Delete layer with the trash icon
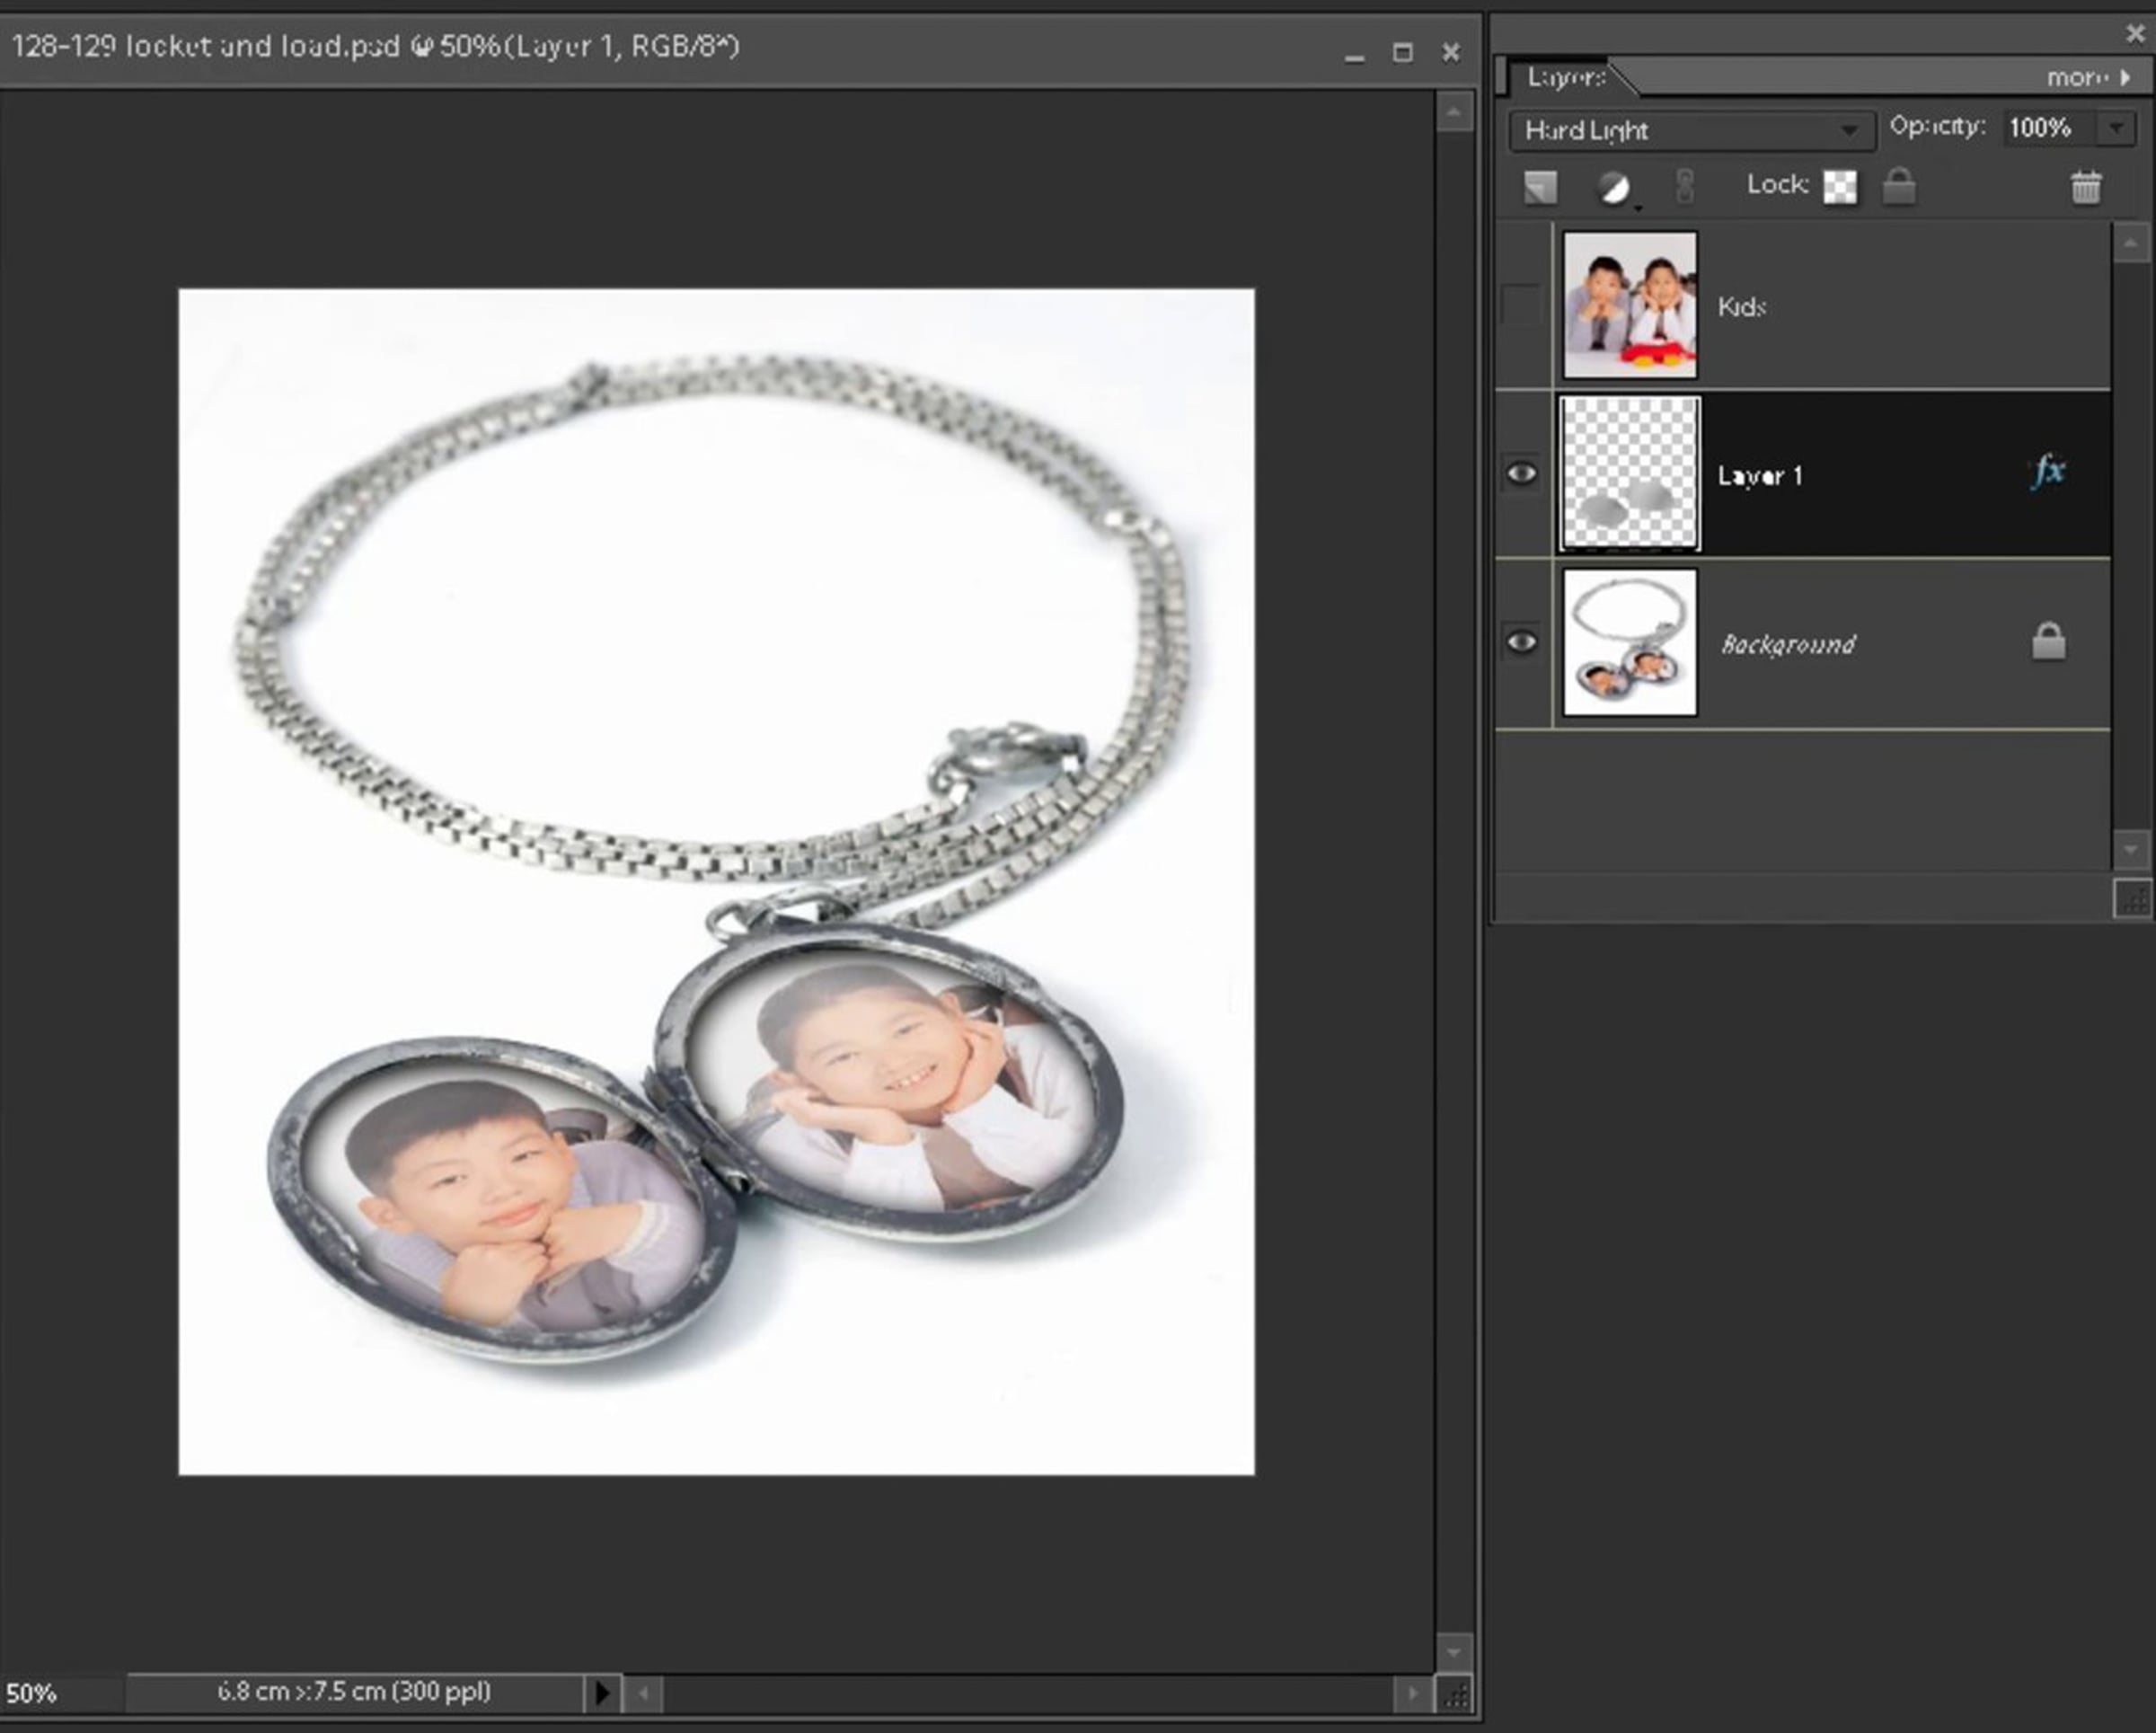2156x1733 pixels. point(2086,187)
